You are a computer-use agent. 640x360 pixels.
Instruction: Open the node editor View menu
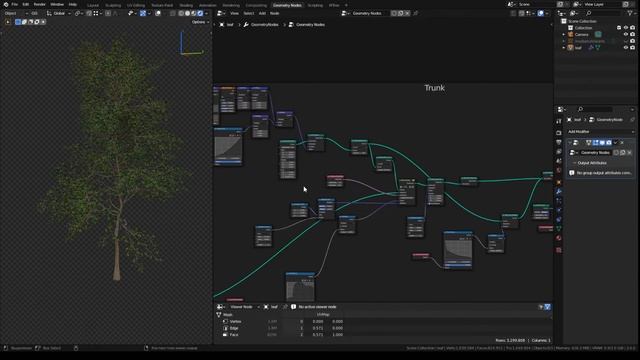tap(234, 13)
